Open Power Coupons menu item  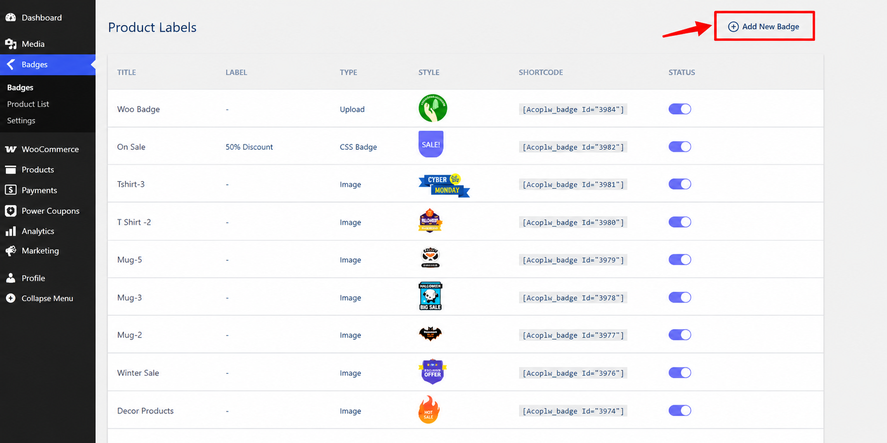point(48,211)
